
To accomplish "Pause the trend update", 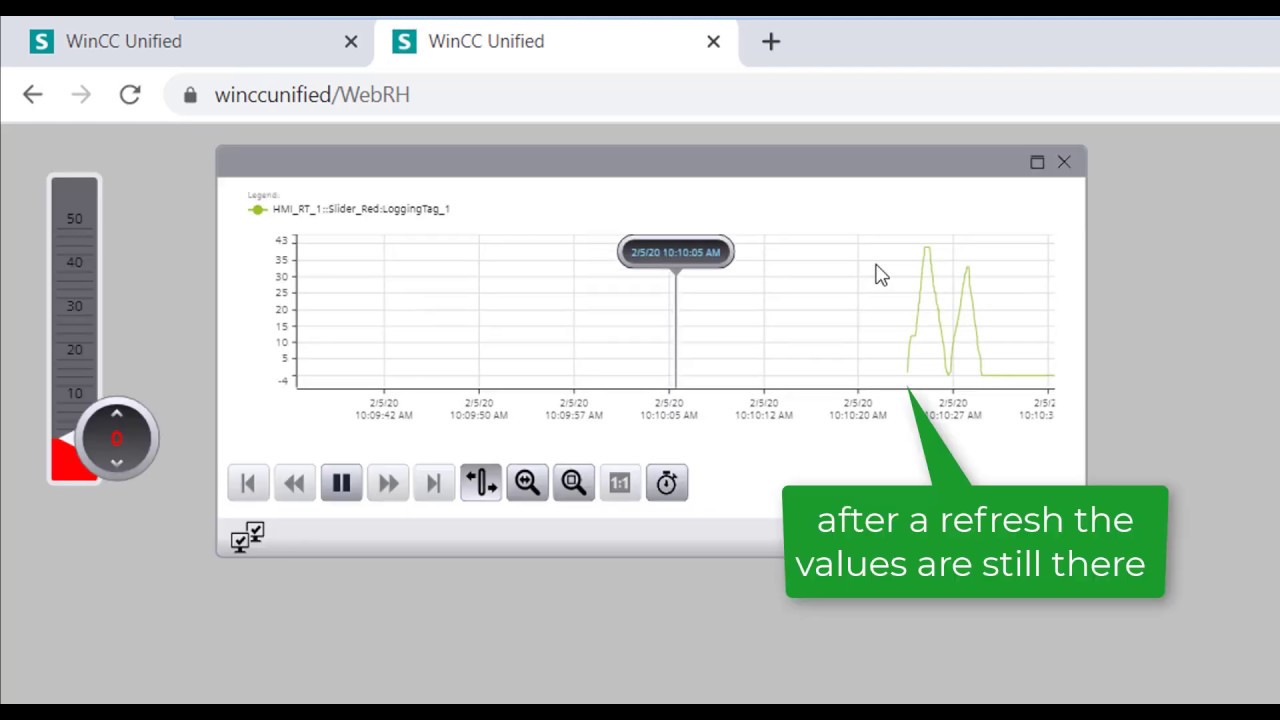I will pos(341,483).
